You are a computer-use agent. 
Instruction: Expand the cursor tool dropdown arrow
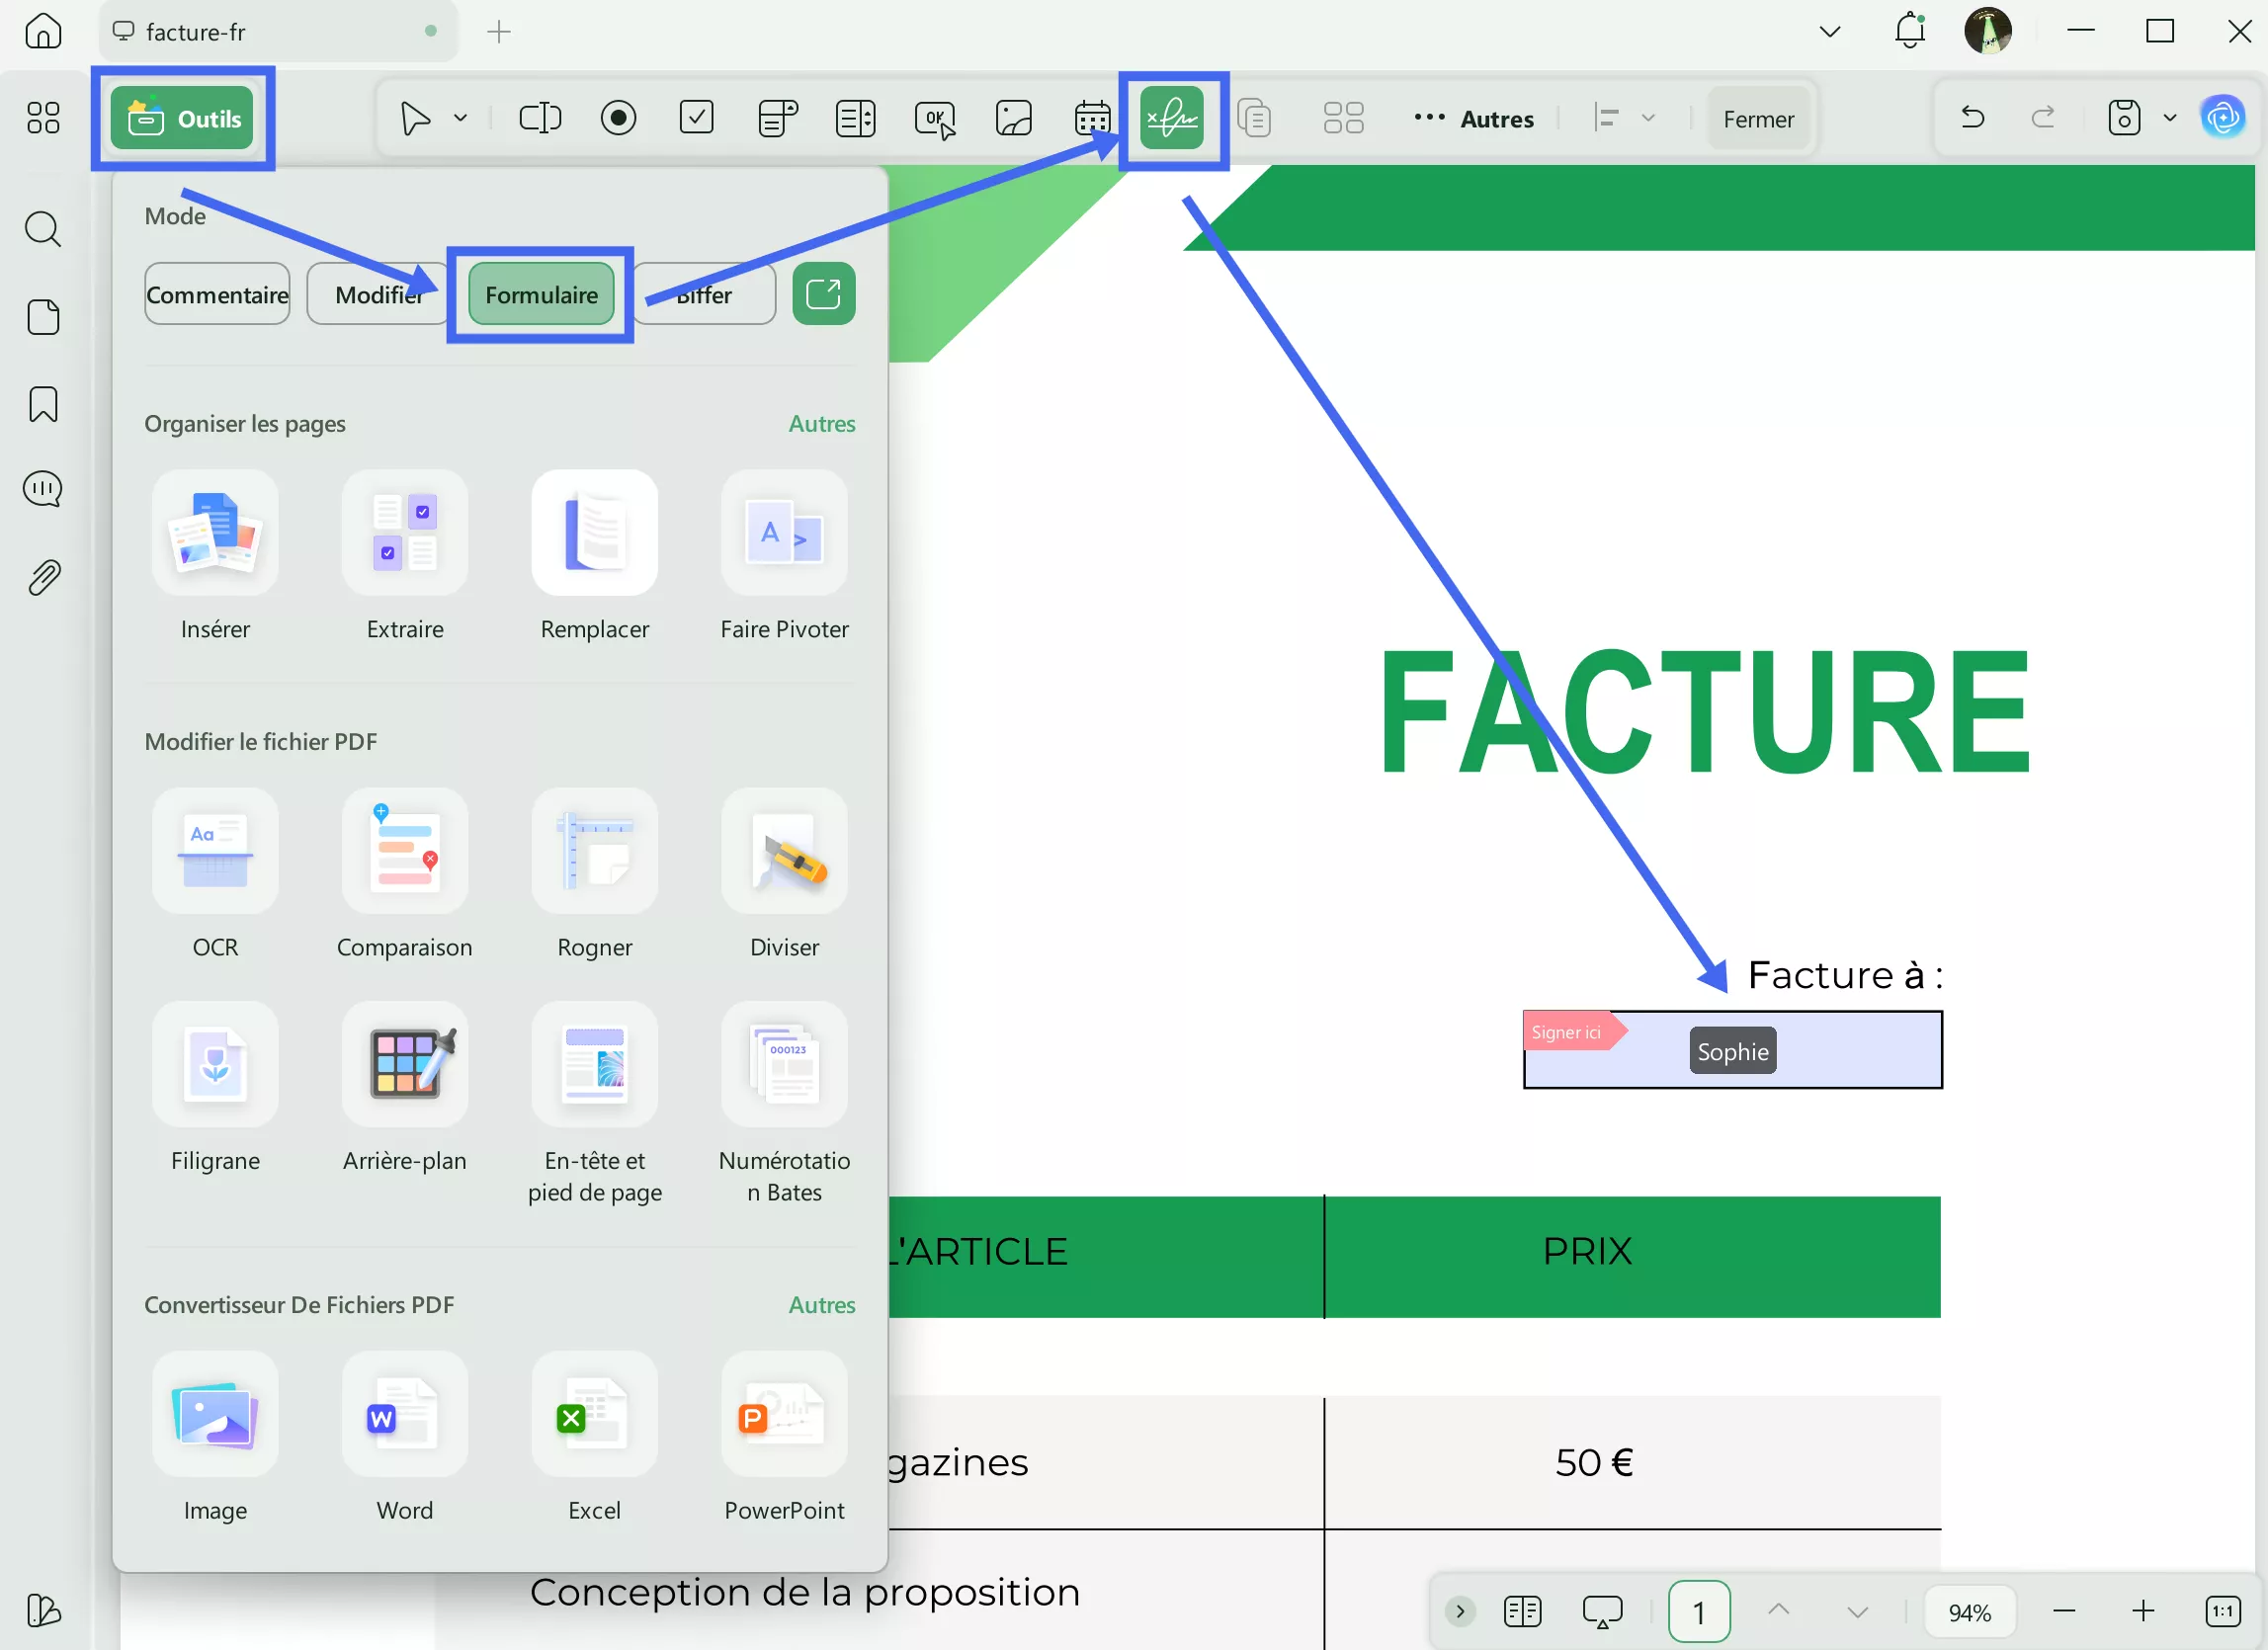(x=460, y=118)
